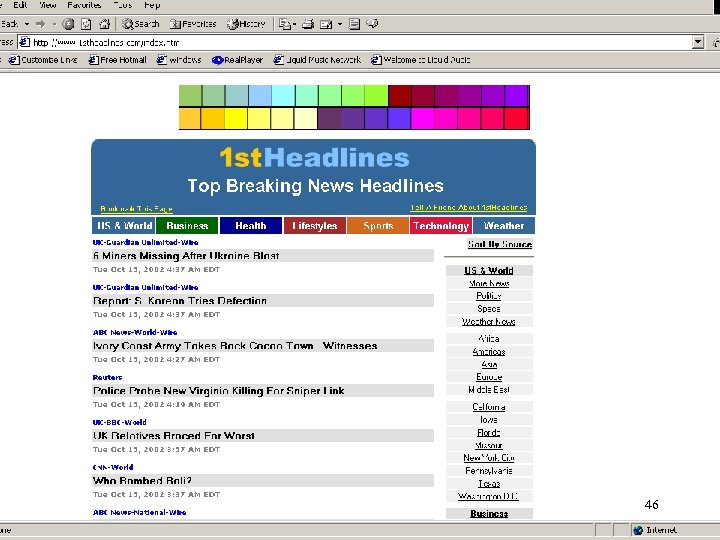Click the dark red color swatch

[400, 96]
